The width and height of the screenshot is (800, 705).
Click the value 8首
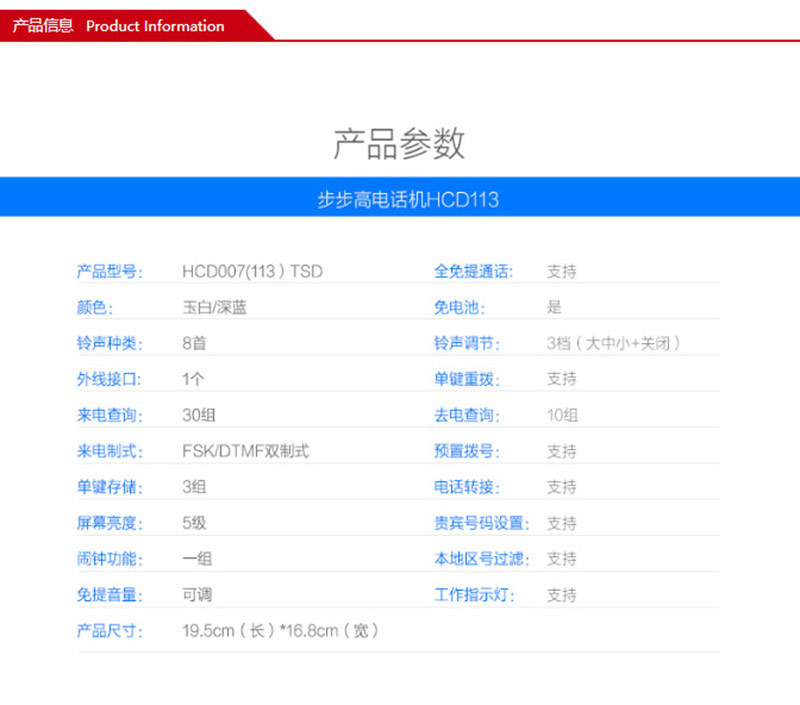point(194,343)
